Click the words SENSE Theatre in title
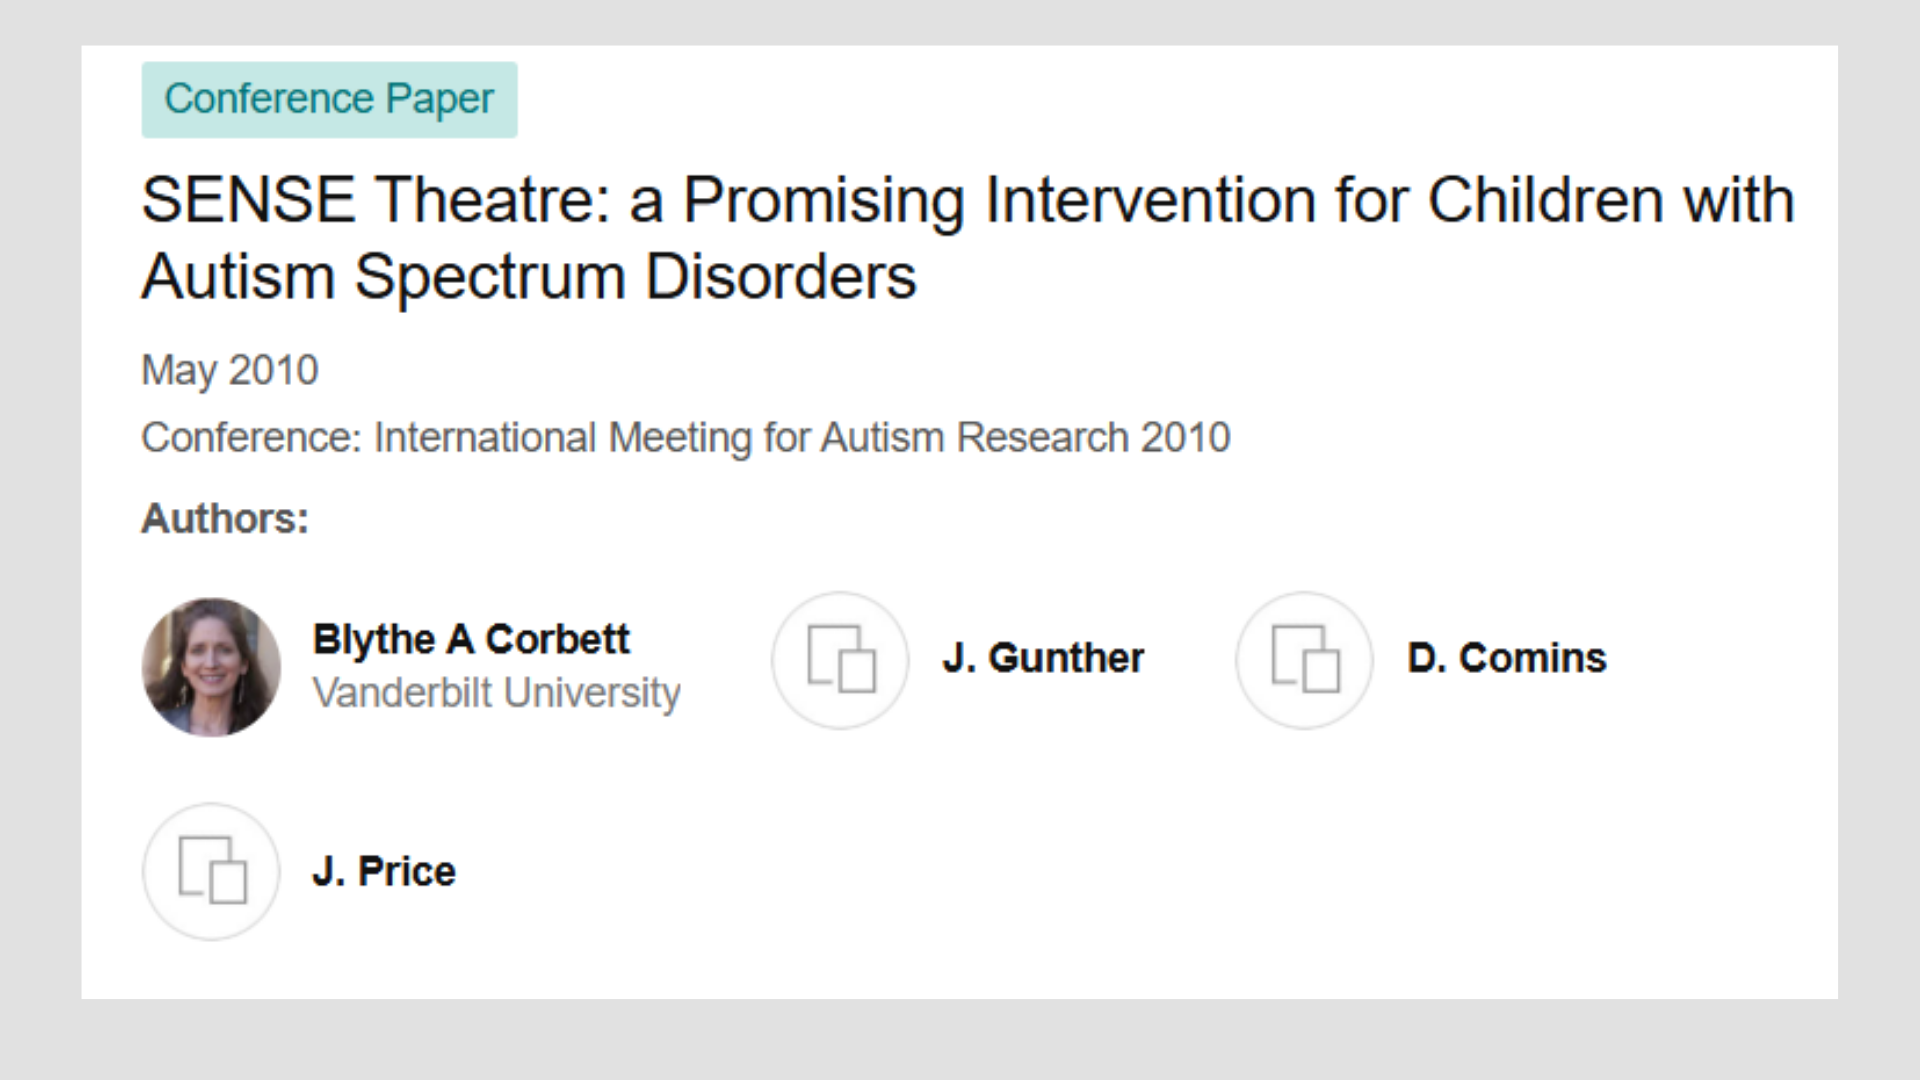 (375, 200)
